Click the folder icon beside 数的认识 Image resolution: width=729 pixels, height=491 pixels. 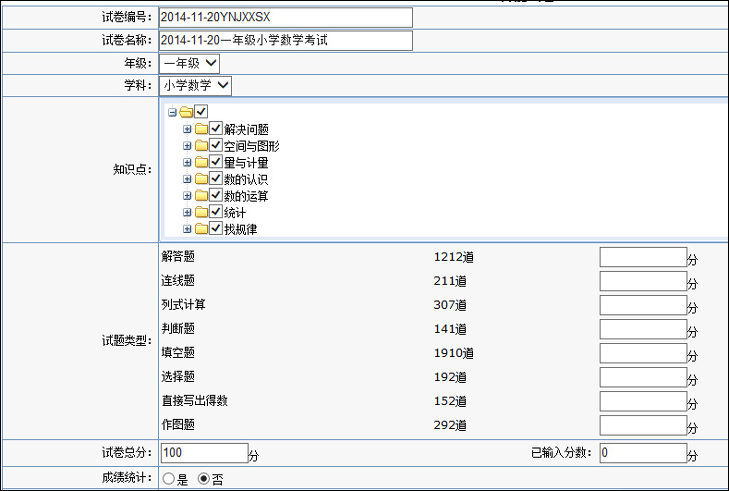click(x=201, y=179)
